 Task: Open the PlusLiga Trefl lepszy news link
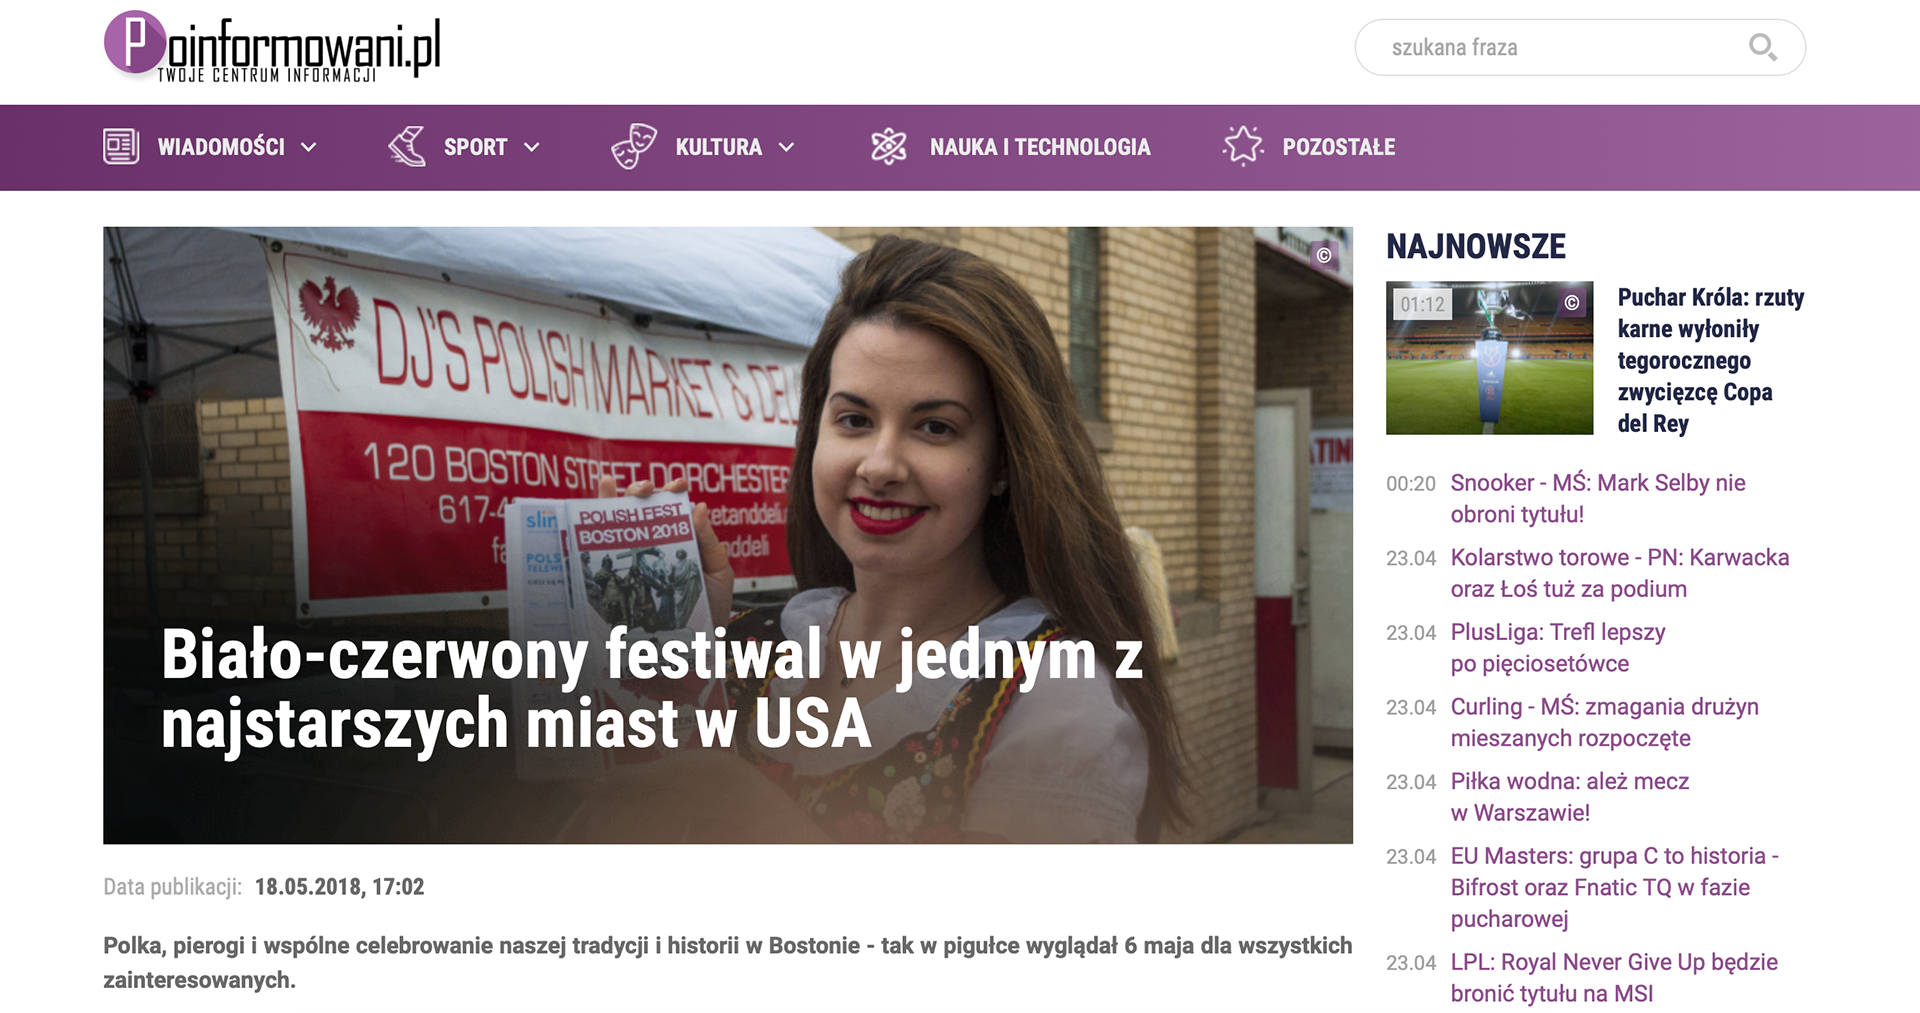pos(1558,647)
